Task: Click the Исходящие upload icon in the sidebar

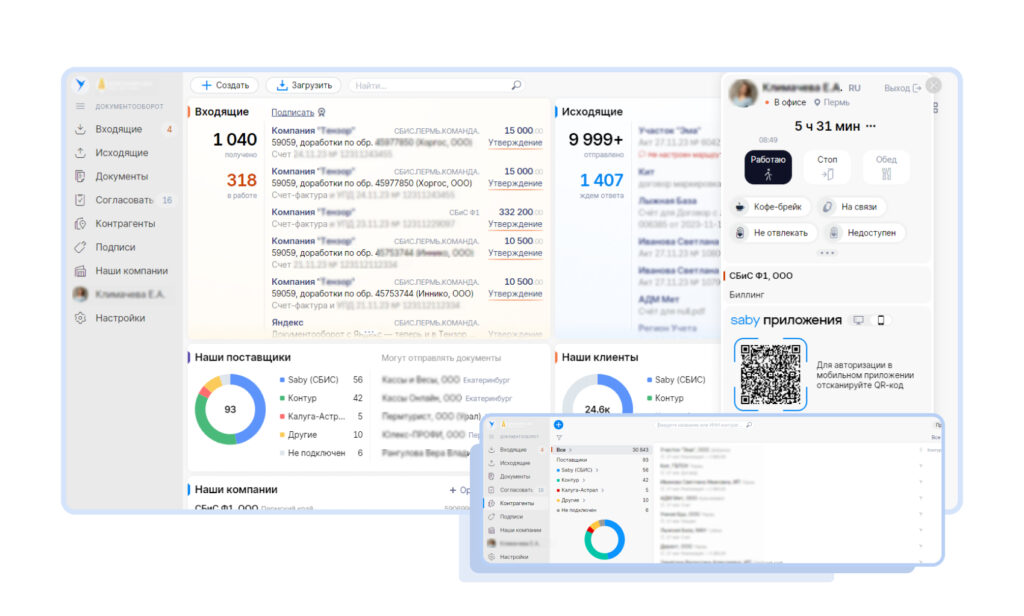Action: (x=80, y=153)
